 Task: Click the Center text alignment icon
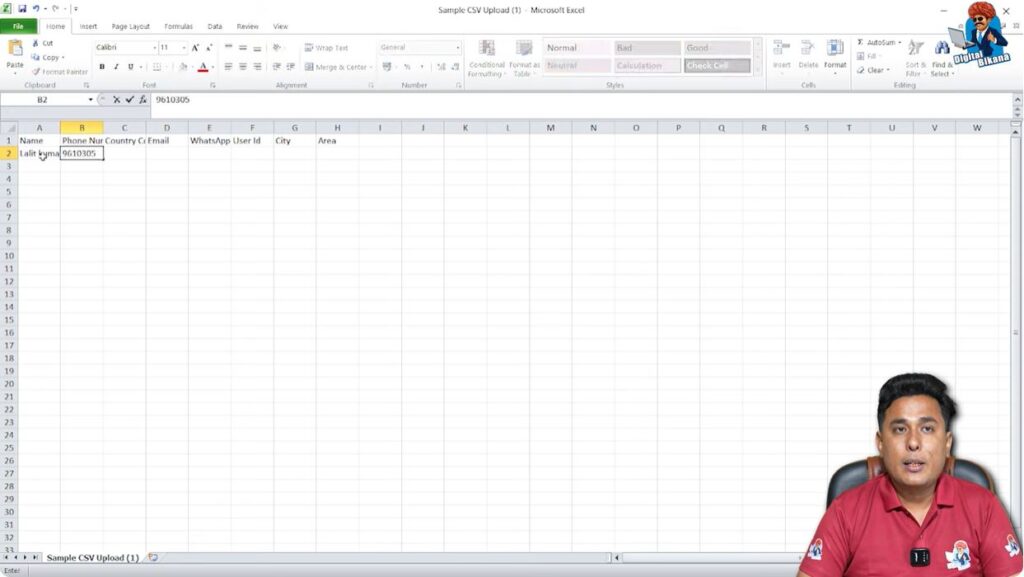243,67
